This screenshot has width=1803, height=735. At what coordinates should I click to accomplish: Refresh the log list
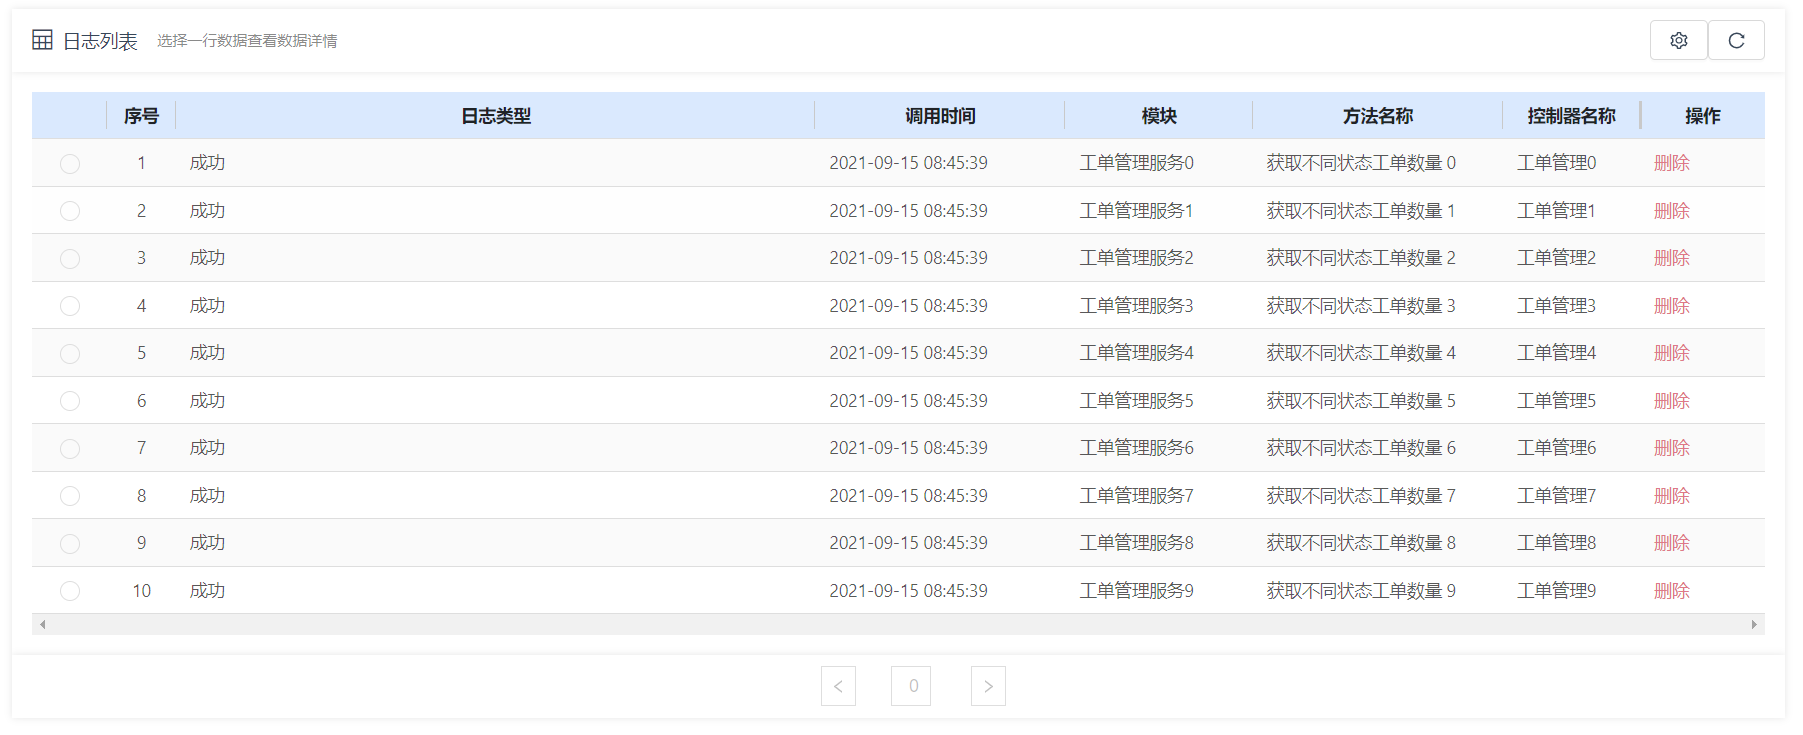pyautogui.click(x=1736, y=40)
